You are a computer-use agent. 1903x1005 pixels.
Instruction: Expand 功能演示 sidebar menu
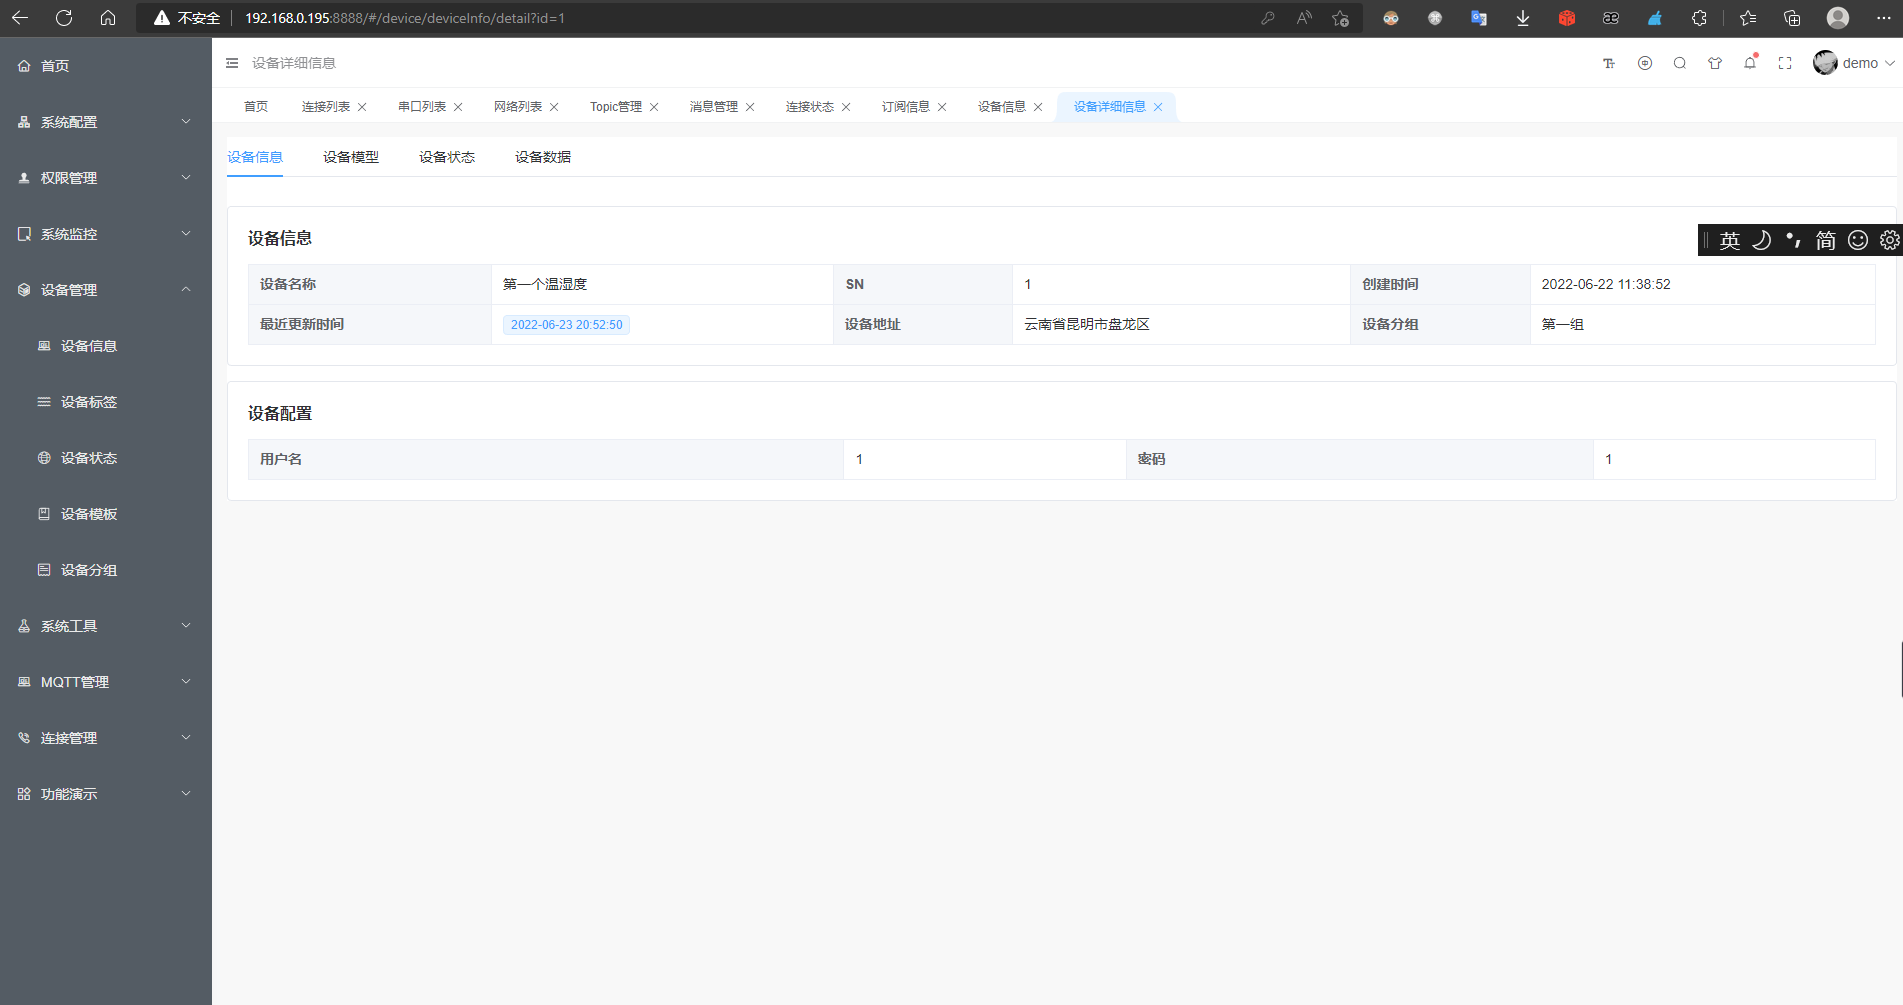pyautogui.click(x=106, y=794)
